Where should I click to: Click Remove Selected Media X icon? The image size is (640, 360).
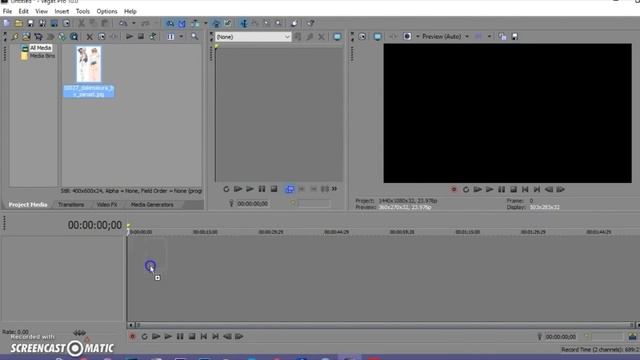coord(89,37)
